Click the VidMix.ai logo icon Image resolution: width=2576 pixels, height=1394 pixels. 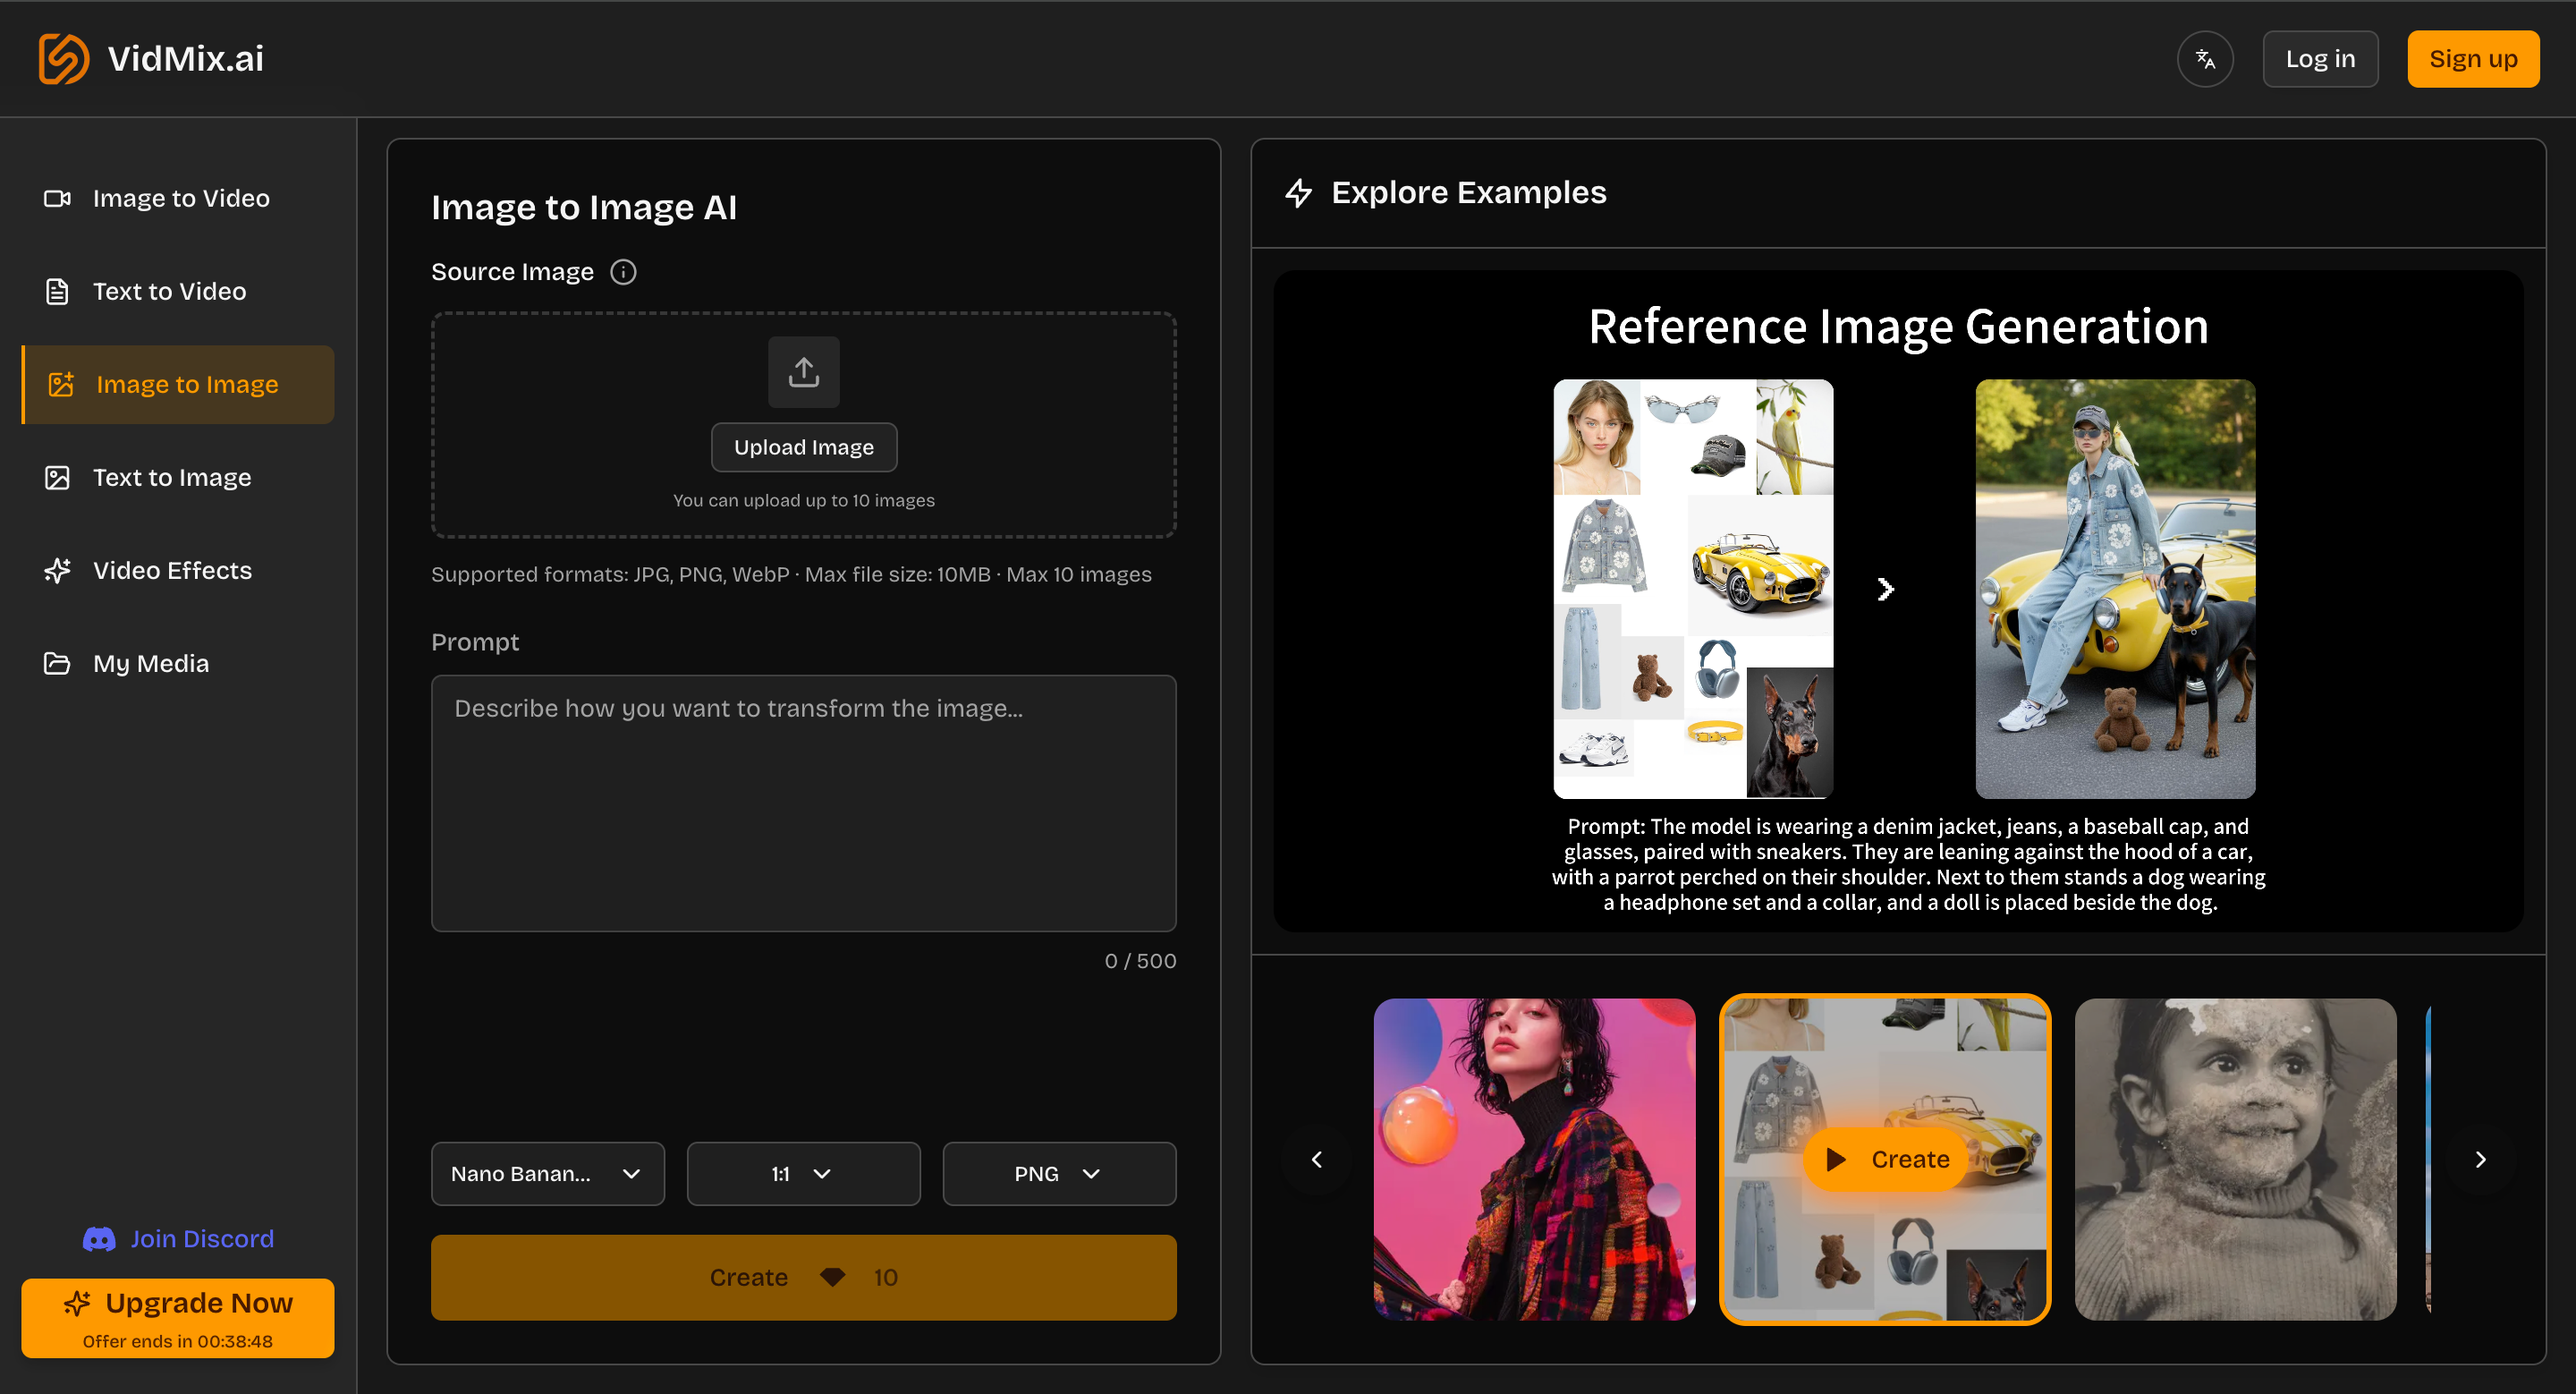click(63, 59)
